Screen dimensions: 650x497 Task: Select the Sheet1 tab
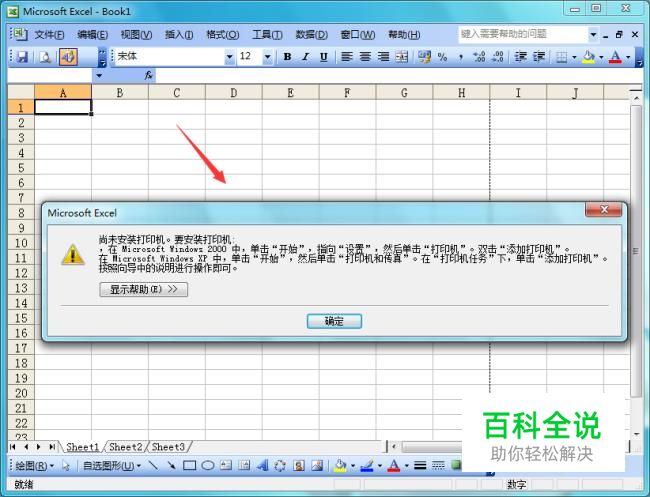click(x=82, y=447)
